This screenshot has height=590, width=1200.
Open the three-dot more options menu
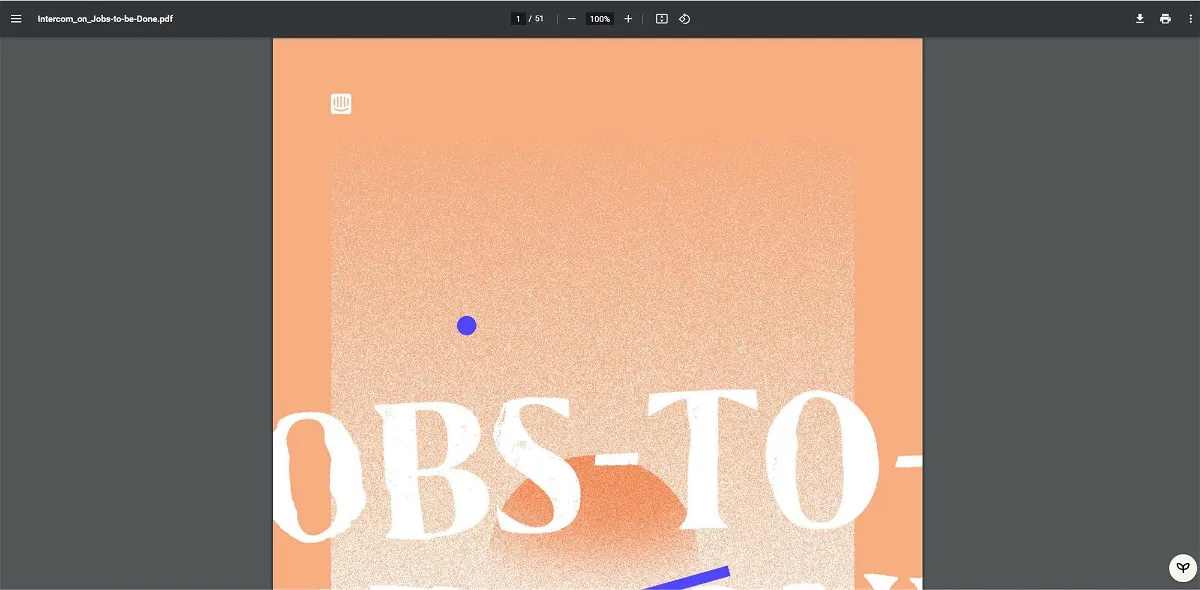(x=1191, y=18)
